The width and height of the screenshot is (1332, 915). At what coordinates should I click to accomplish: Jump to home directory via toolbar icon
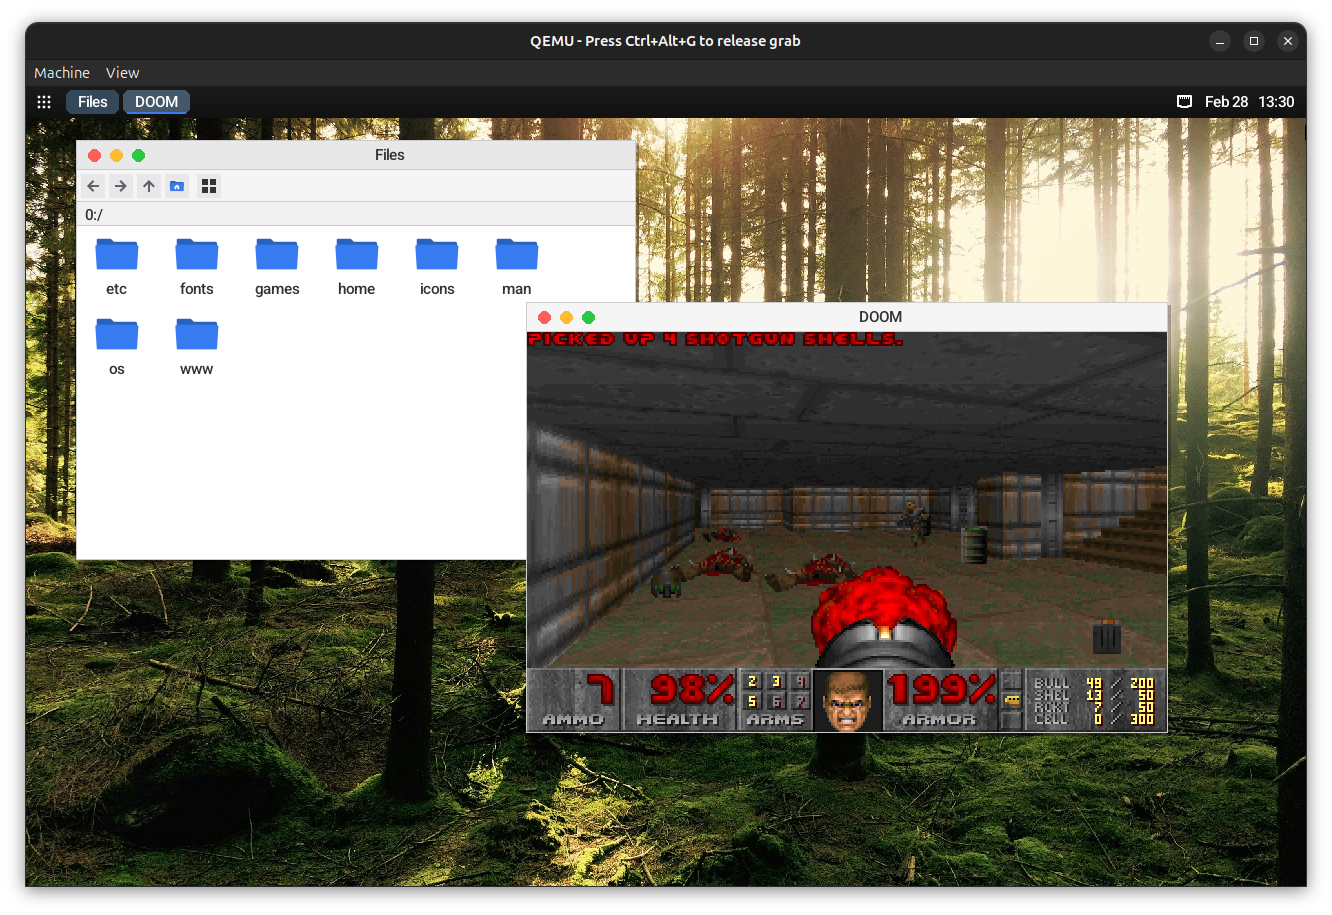pyautogui.click(x=177, y=186)
